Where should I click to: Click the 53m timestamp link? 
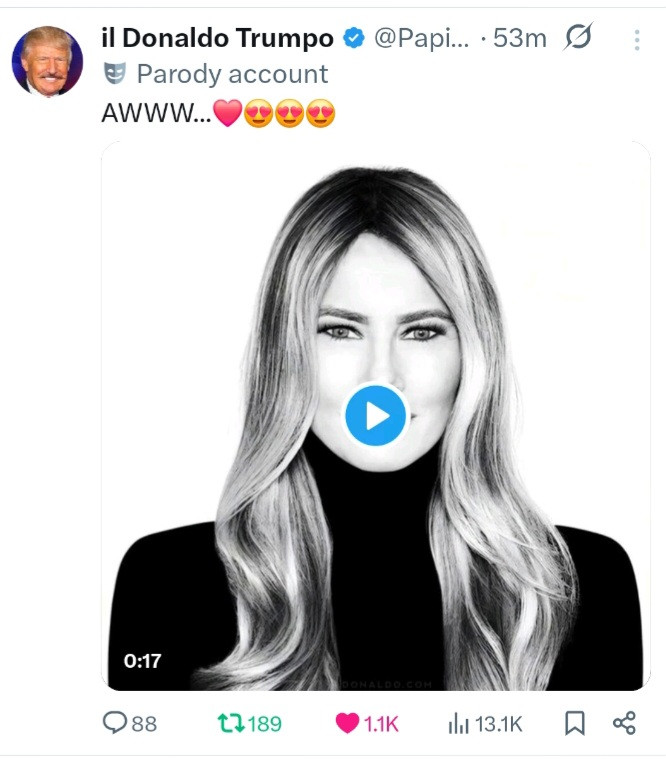tap(519, 39)
